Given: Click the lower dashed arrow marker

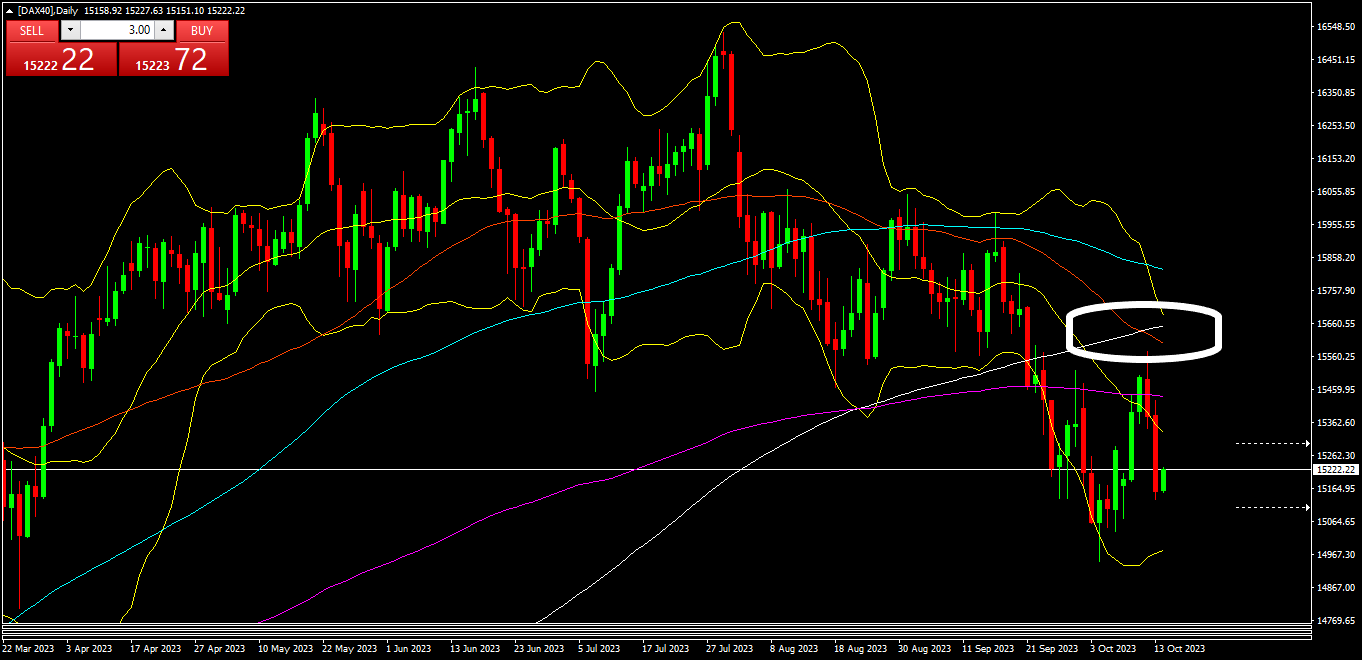Looking at the screenshot, I should click(1272, 507).
